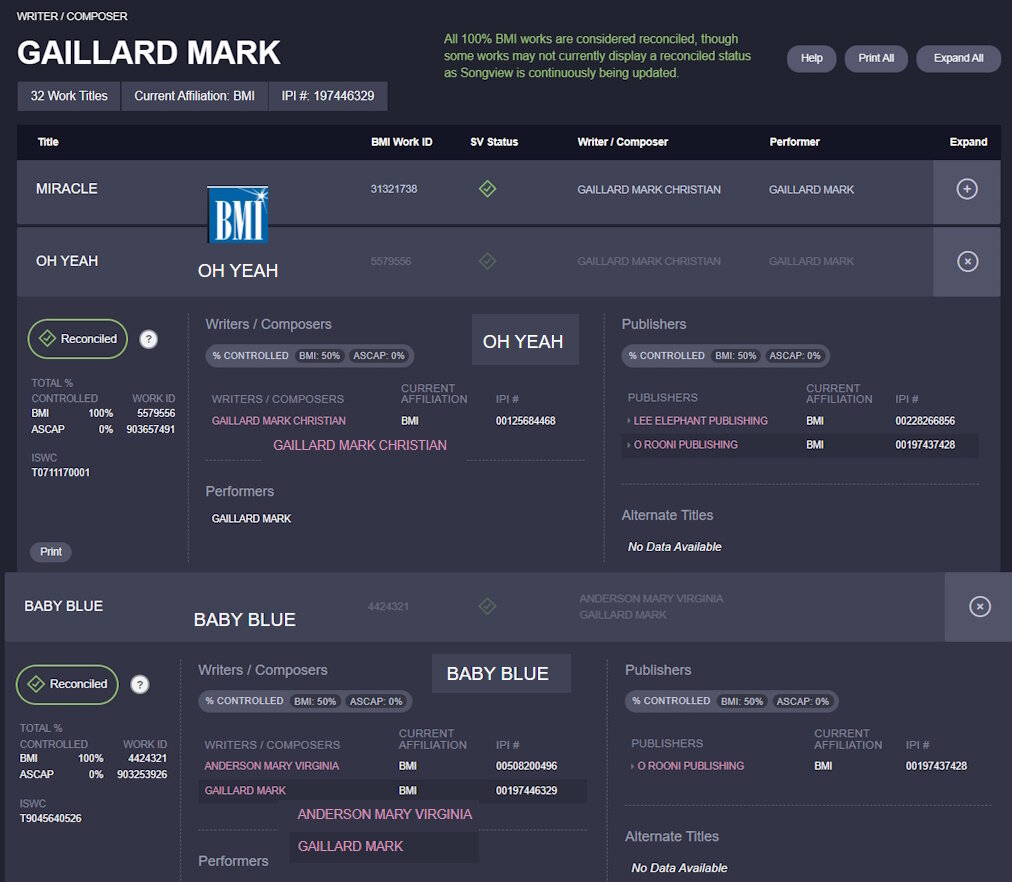Click BABY BLUE publishers % CONTROLLED pill
The width and height of the screenshot is (1012, 882).
coord(731,701)
